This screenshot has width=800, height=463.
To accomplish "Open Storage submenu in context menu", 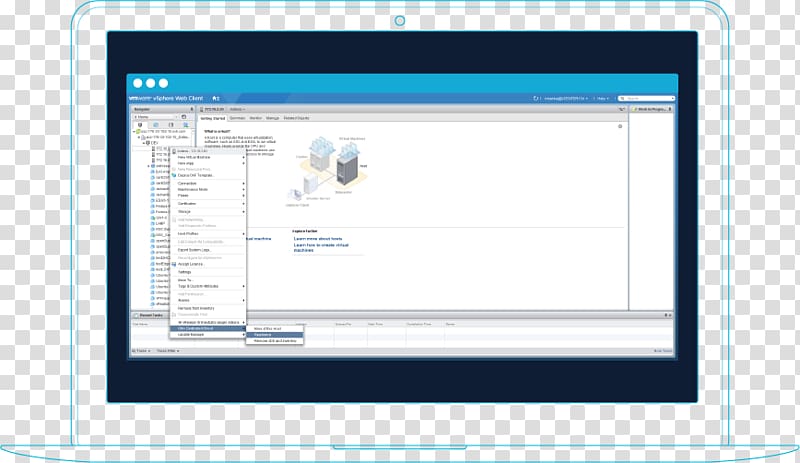I will click(208, 211).
